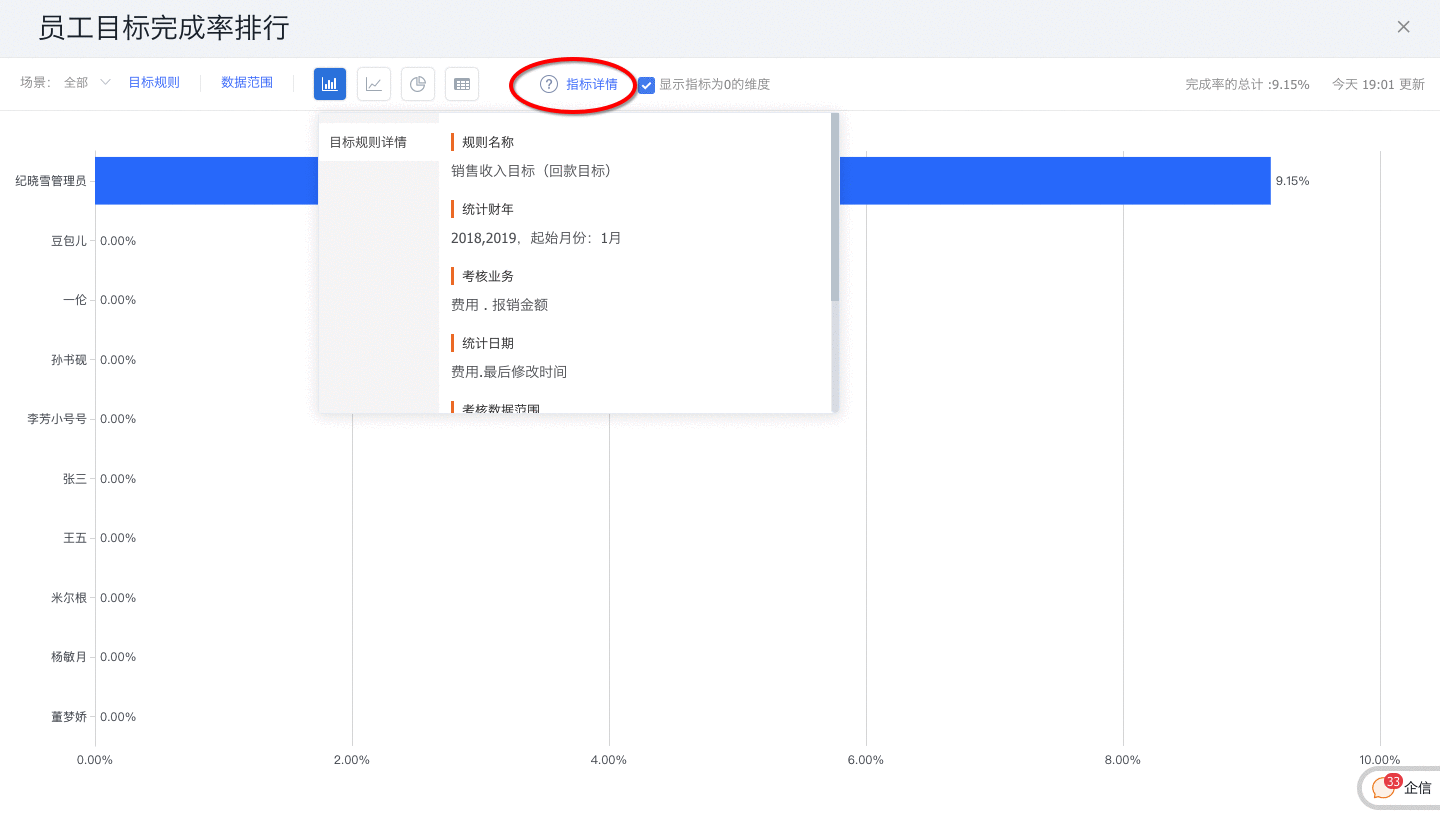Click 销售收入目标（回款目标） rule name
1440x817 pixels.
click(531, 171)
